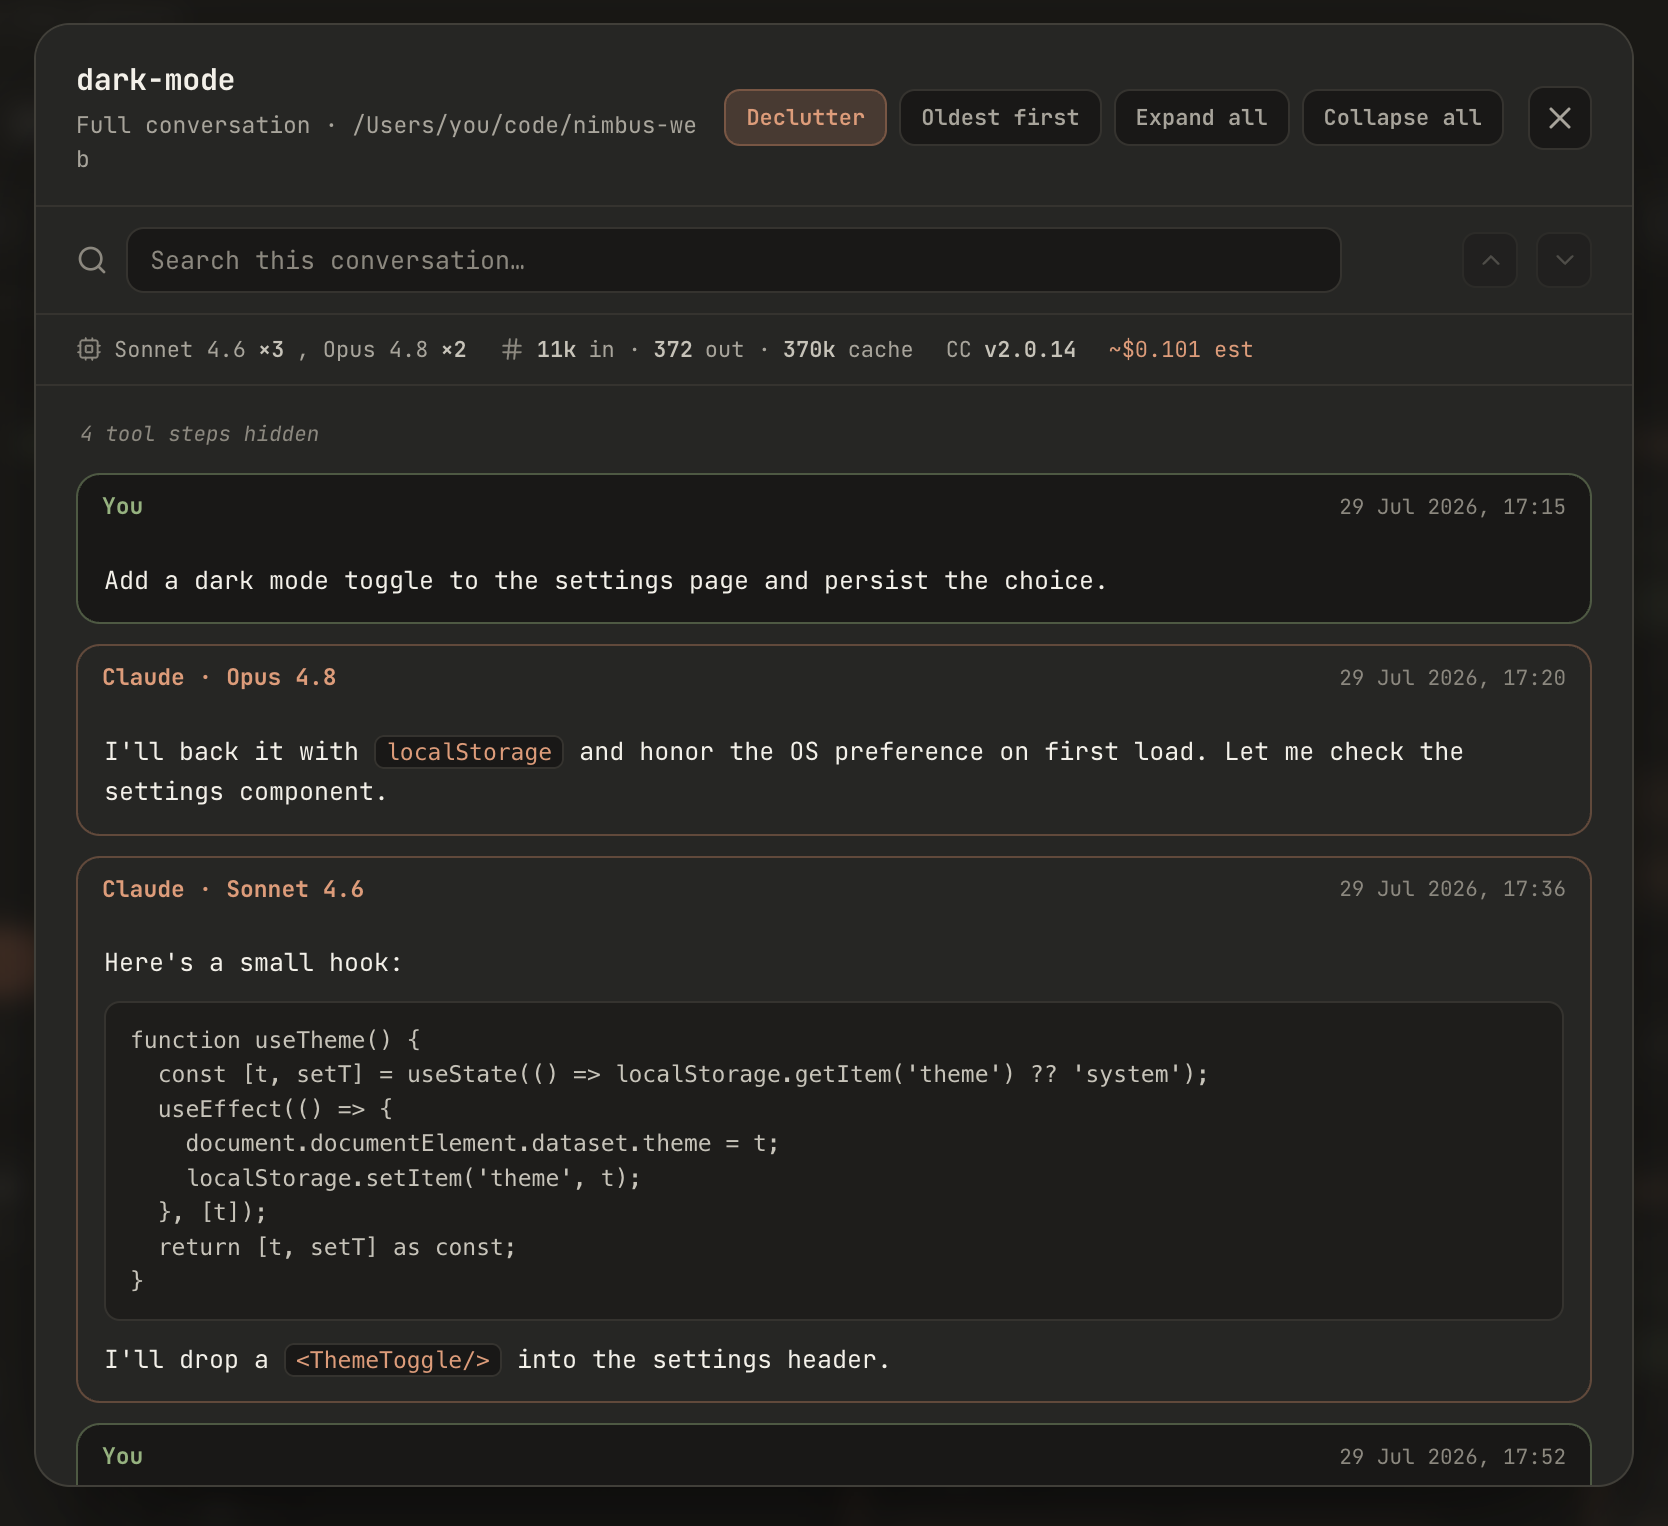Click the localStorage inline code chip

(x=469, y=752)
